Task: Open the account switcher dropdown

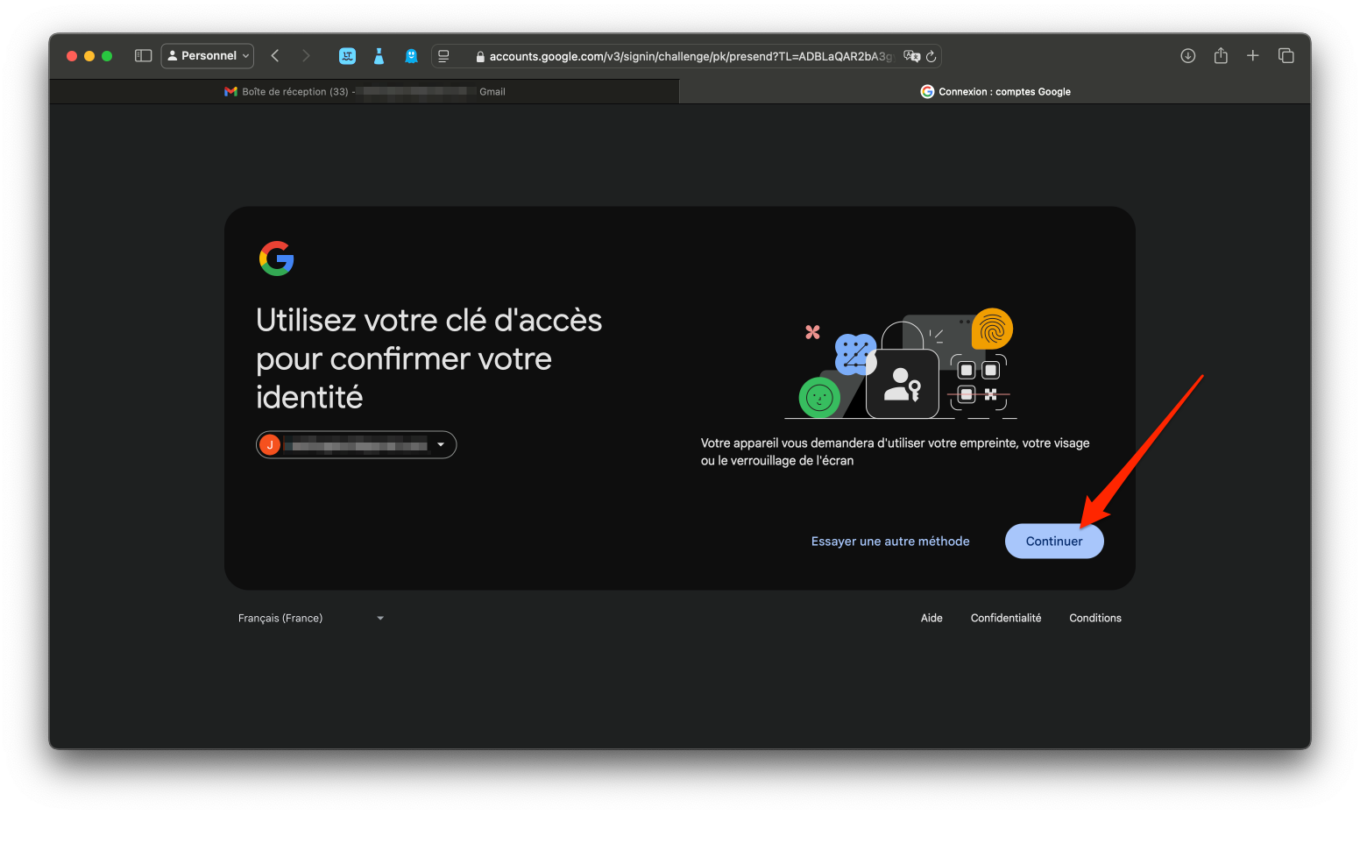Action: coord(356,445)
